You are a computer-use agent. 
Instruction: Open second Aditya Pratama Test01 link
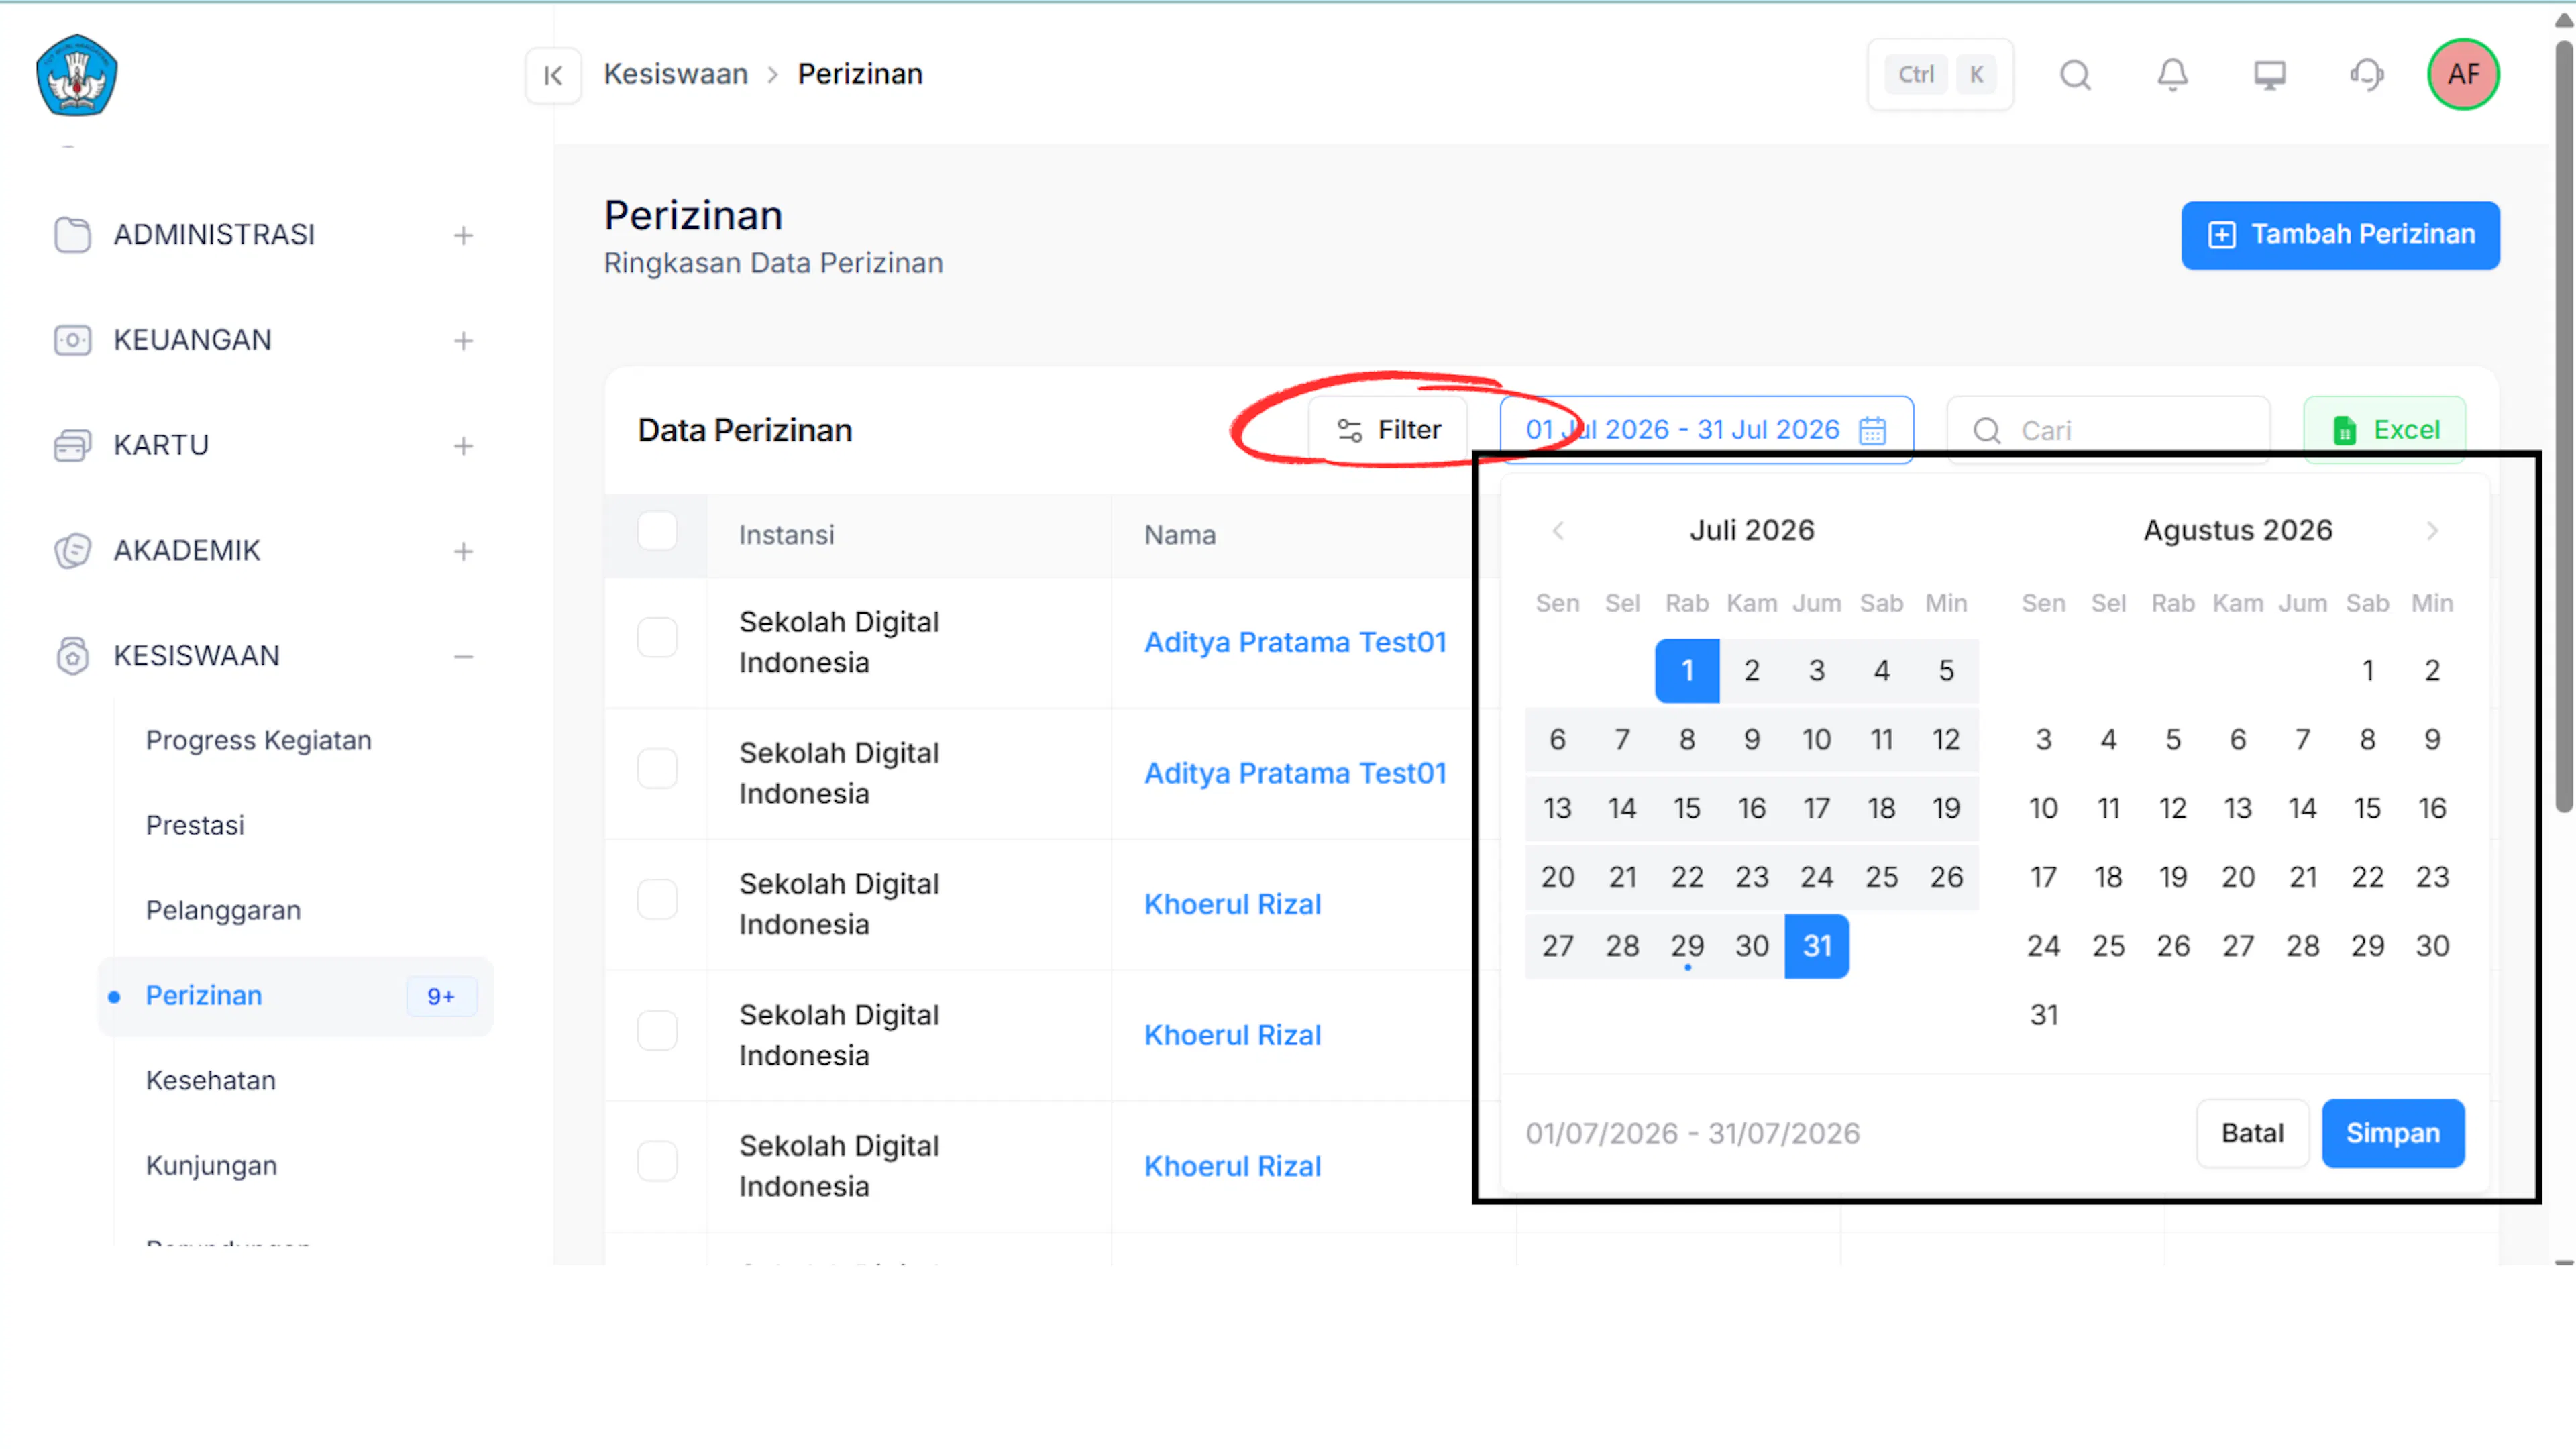(1295, 773)
